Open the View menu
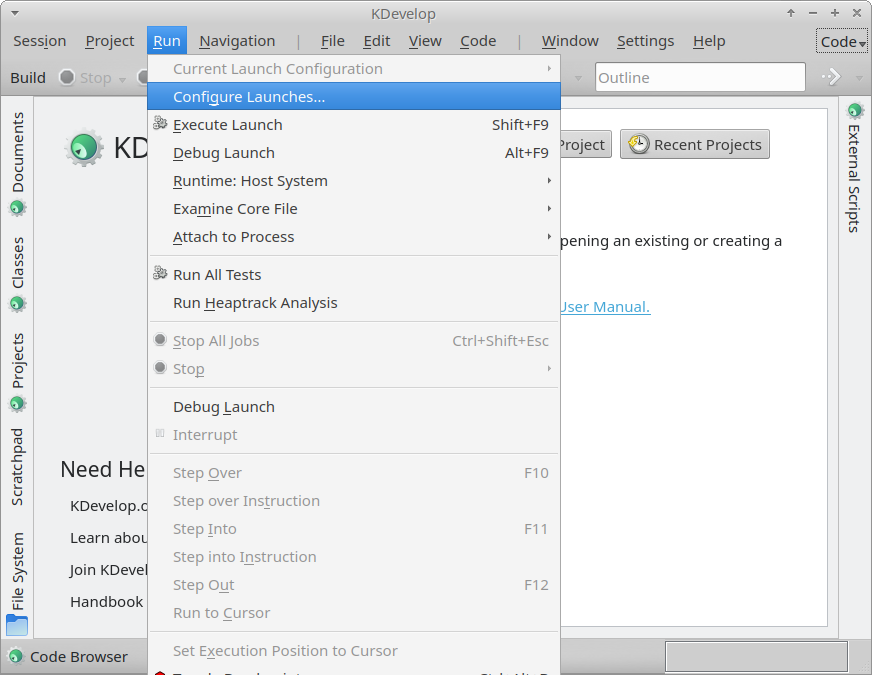 tap(425, 41)
